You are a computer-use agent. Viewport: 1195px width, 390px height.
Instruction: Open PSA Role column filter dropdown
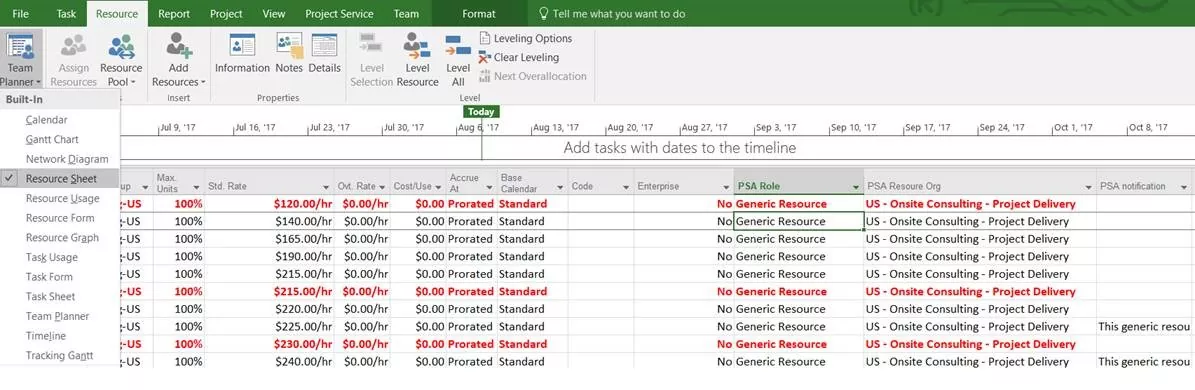(855, 187)
